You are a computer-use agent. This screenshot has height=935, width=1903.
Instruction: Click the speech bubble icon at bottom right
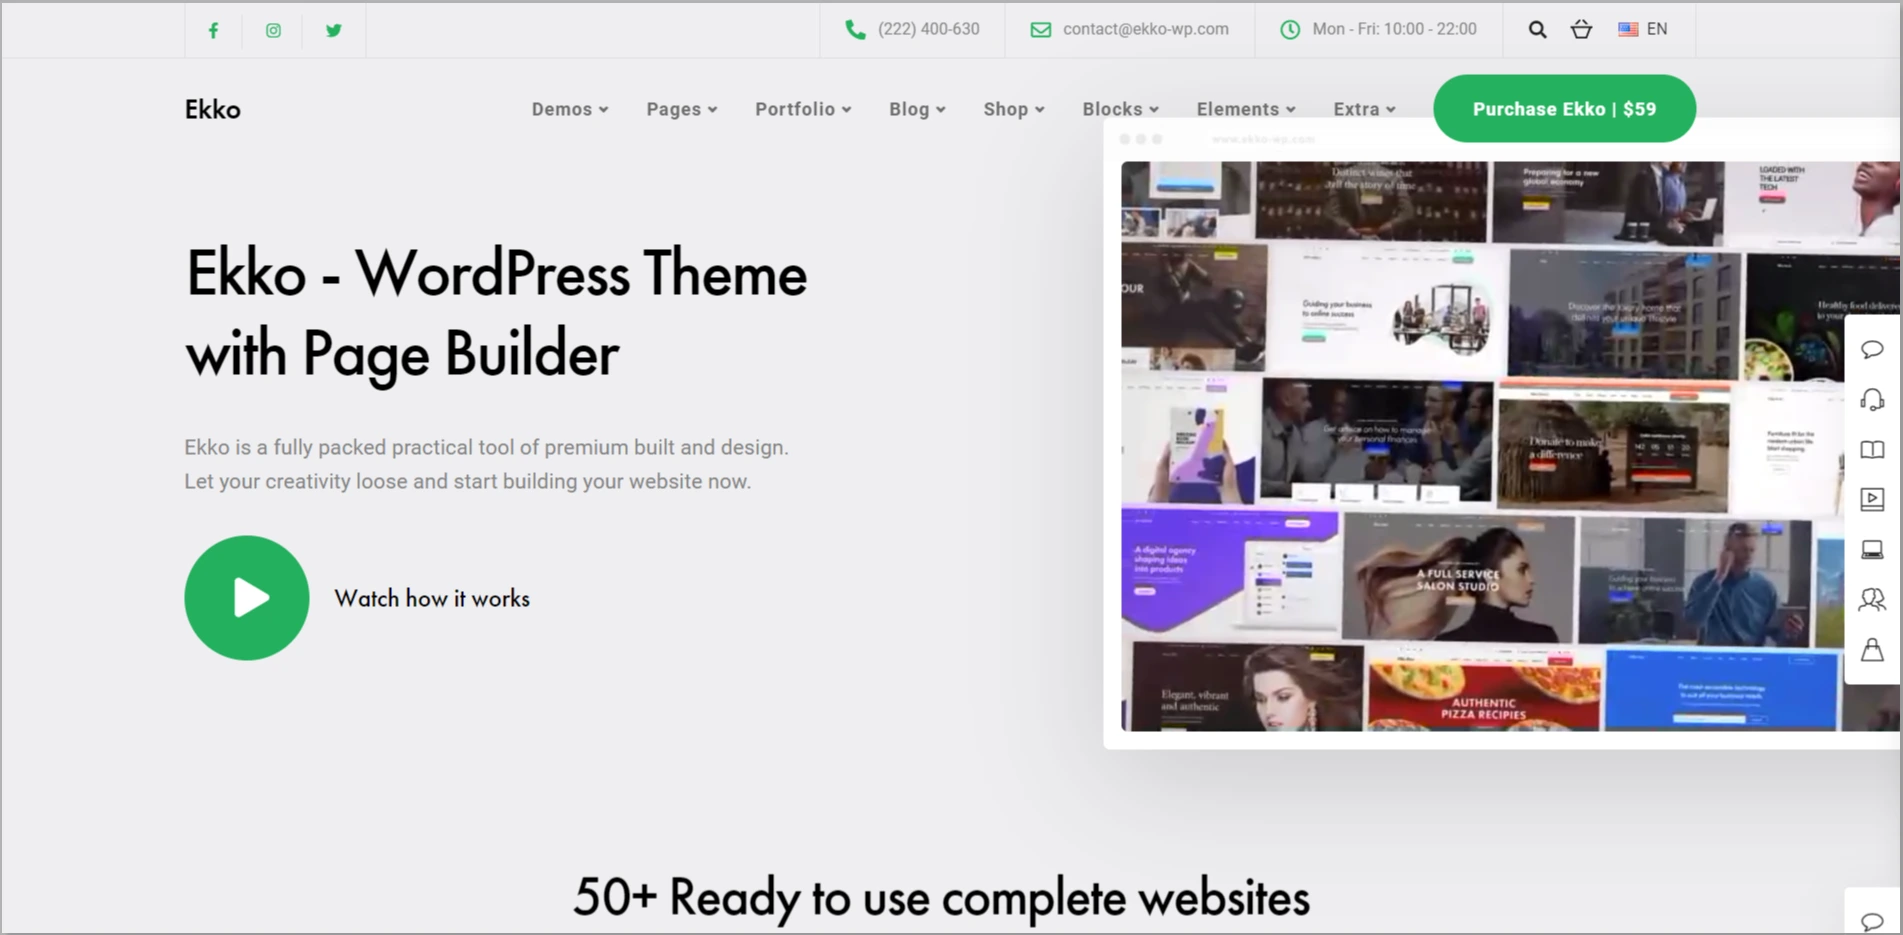coord(1872,921)
